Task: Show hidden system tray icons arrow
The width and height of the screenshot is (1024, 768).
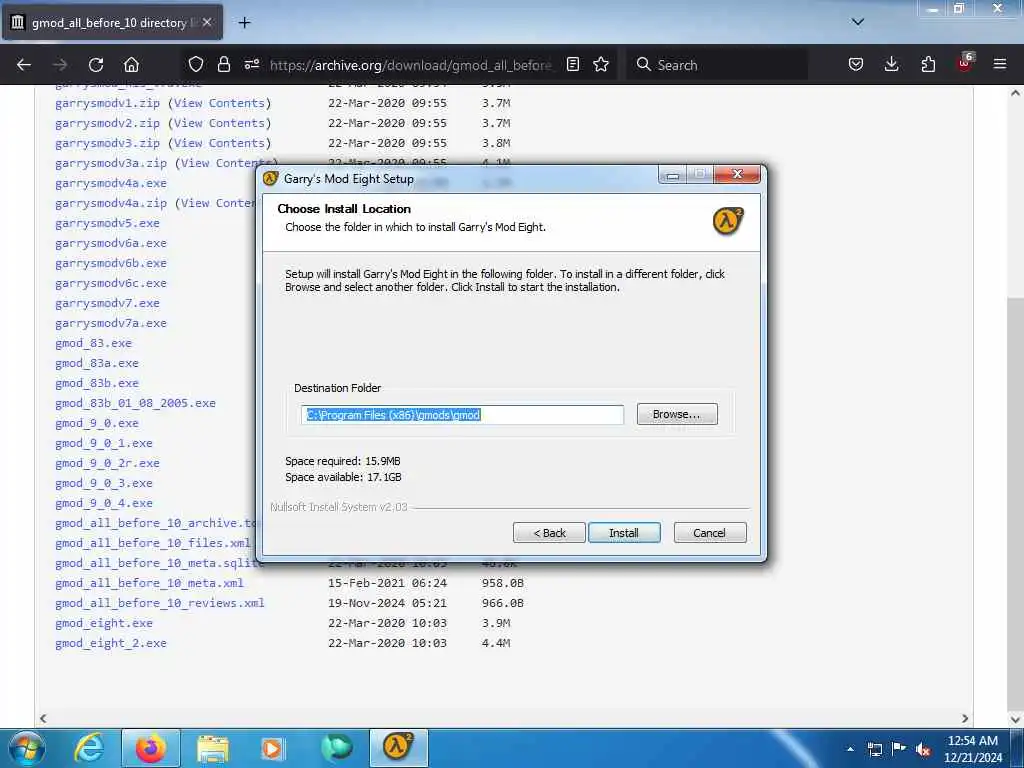Action: tap(850, 749)
